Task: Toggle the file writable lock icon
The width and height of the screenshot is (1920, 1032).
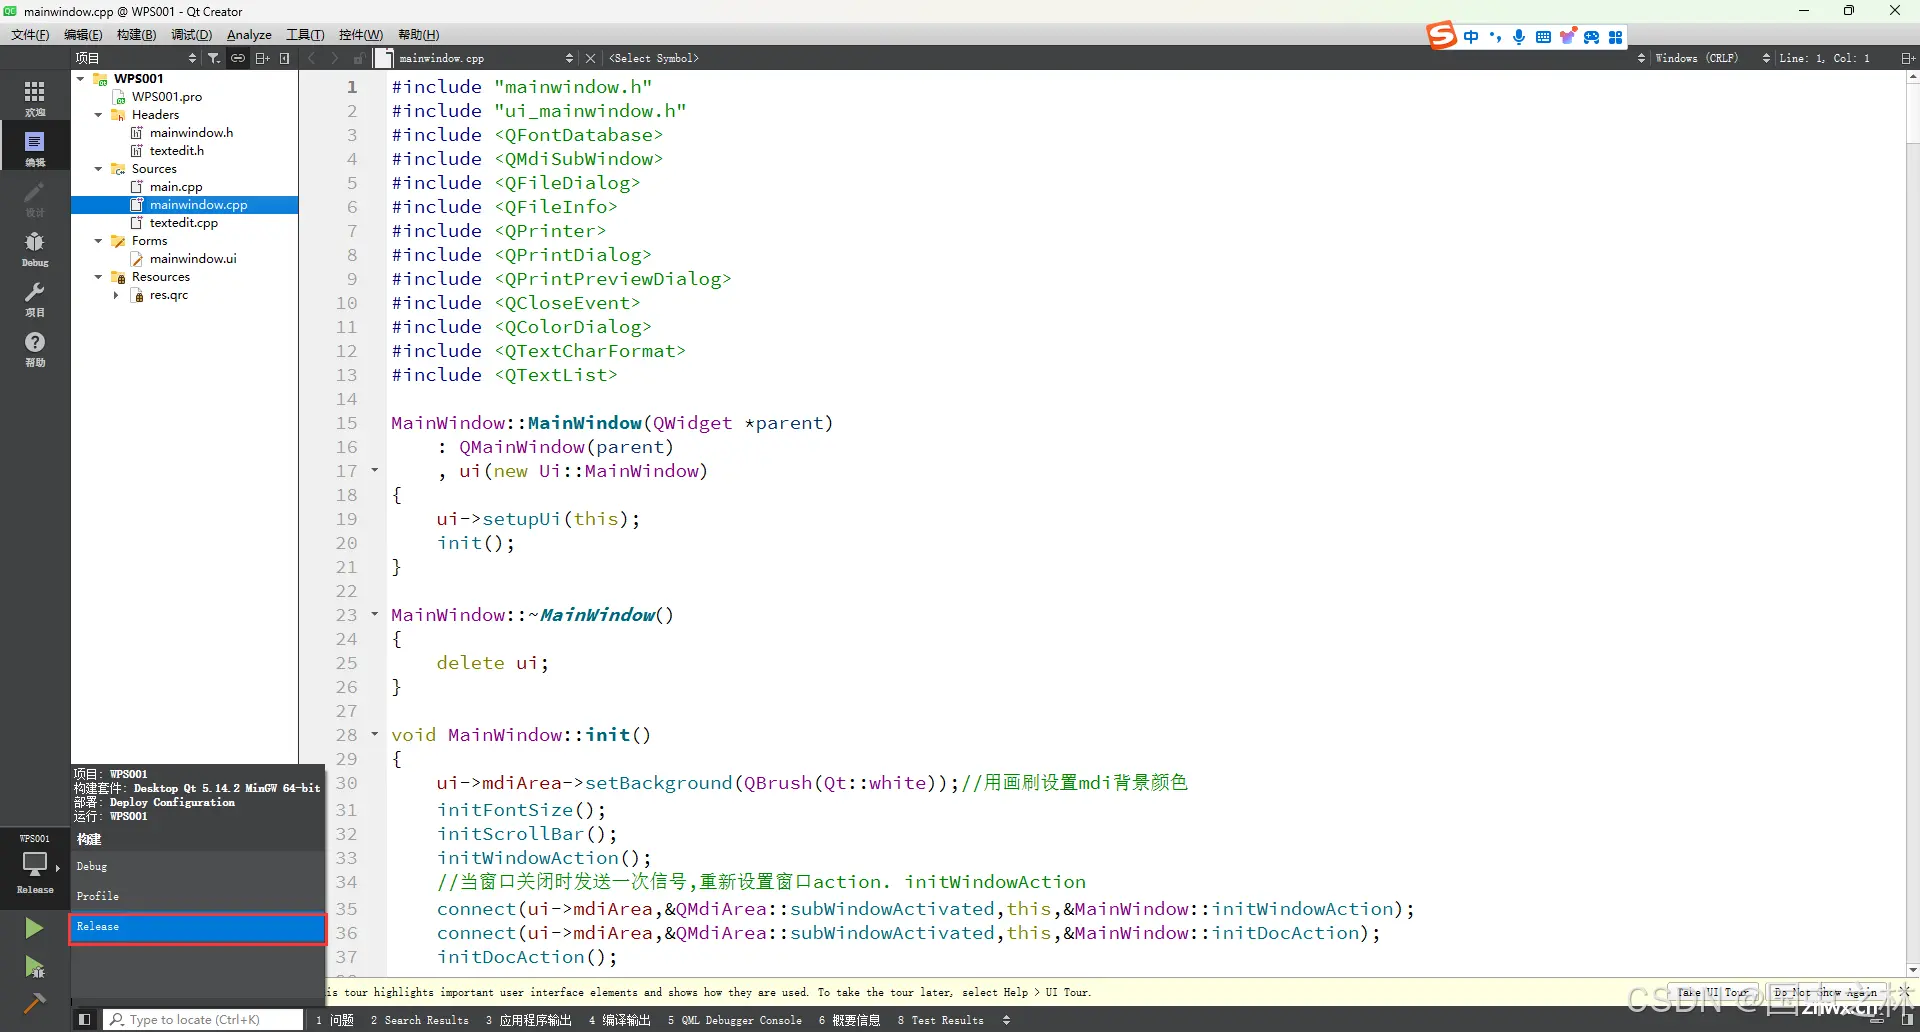Action: 358,58
